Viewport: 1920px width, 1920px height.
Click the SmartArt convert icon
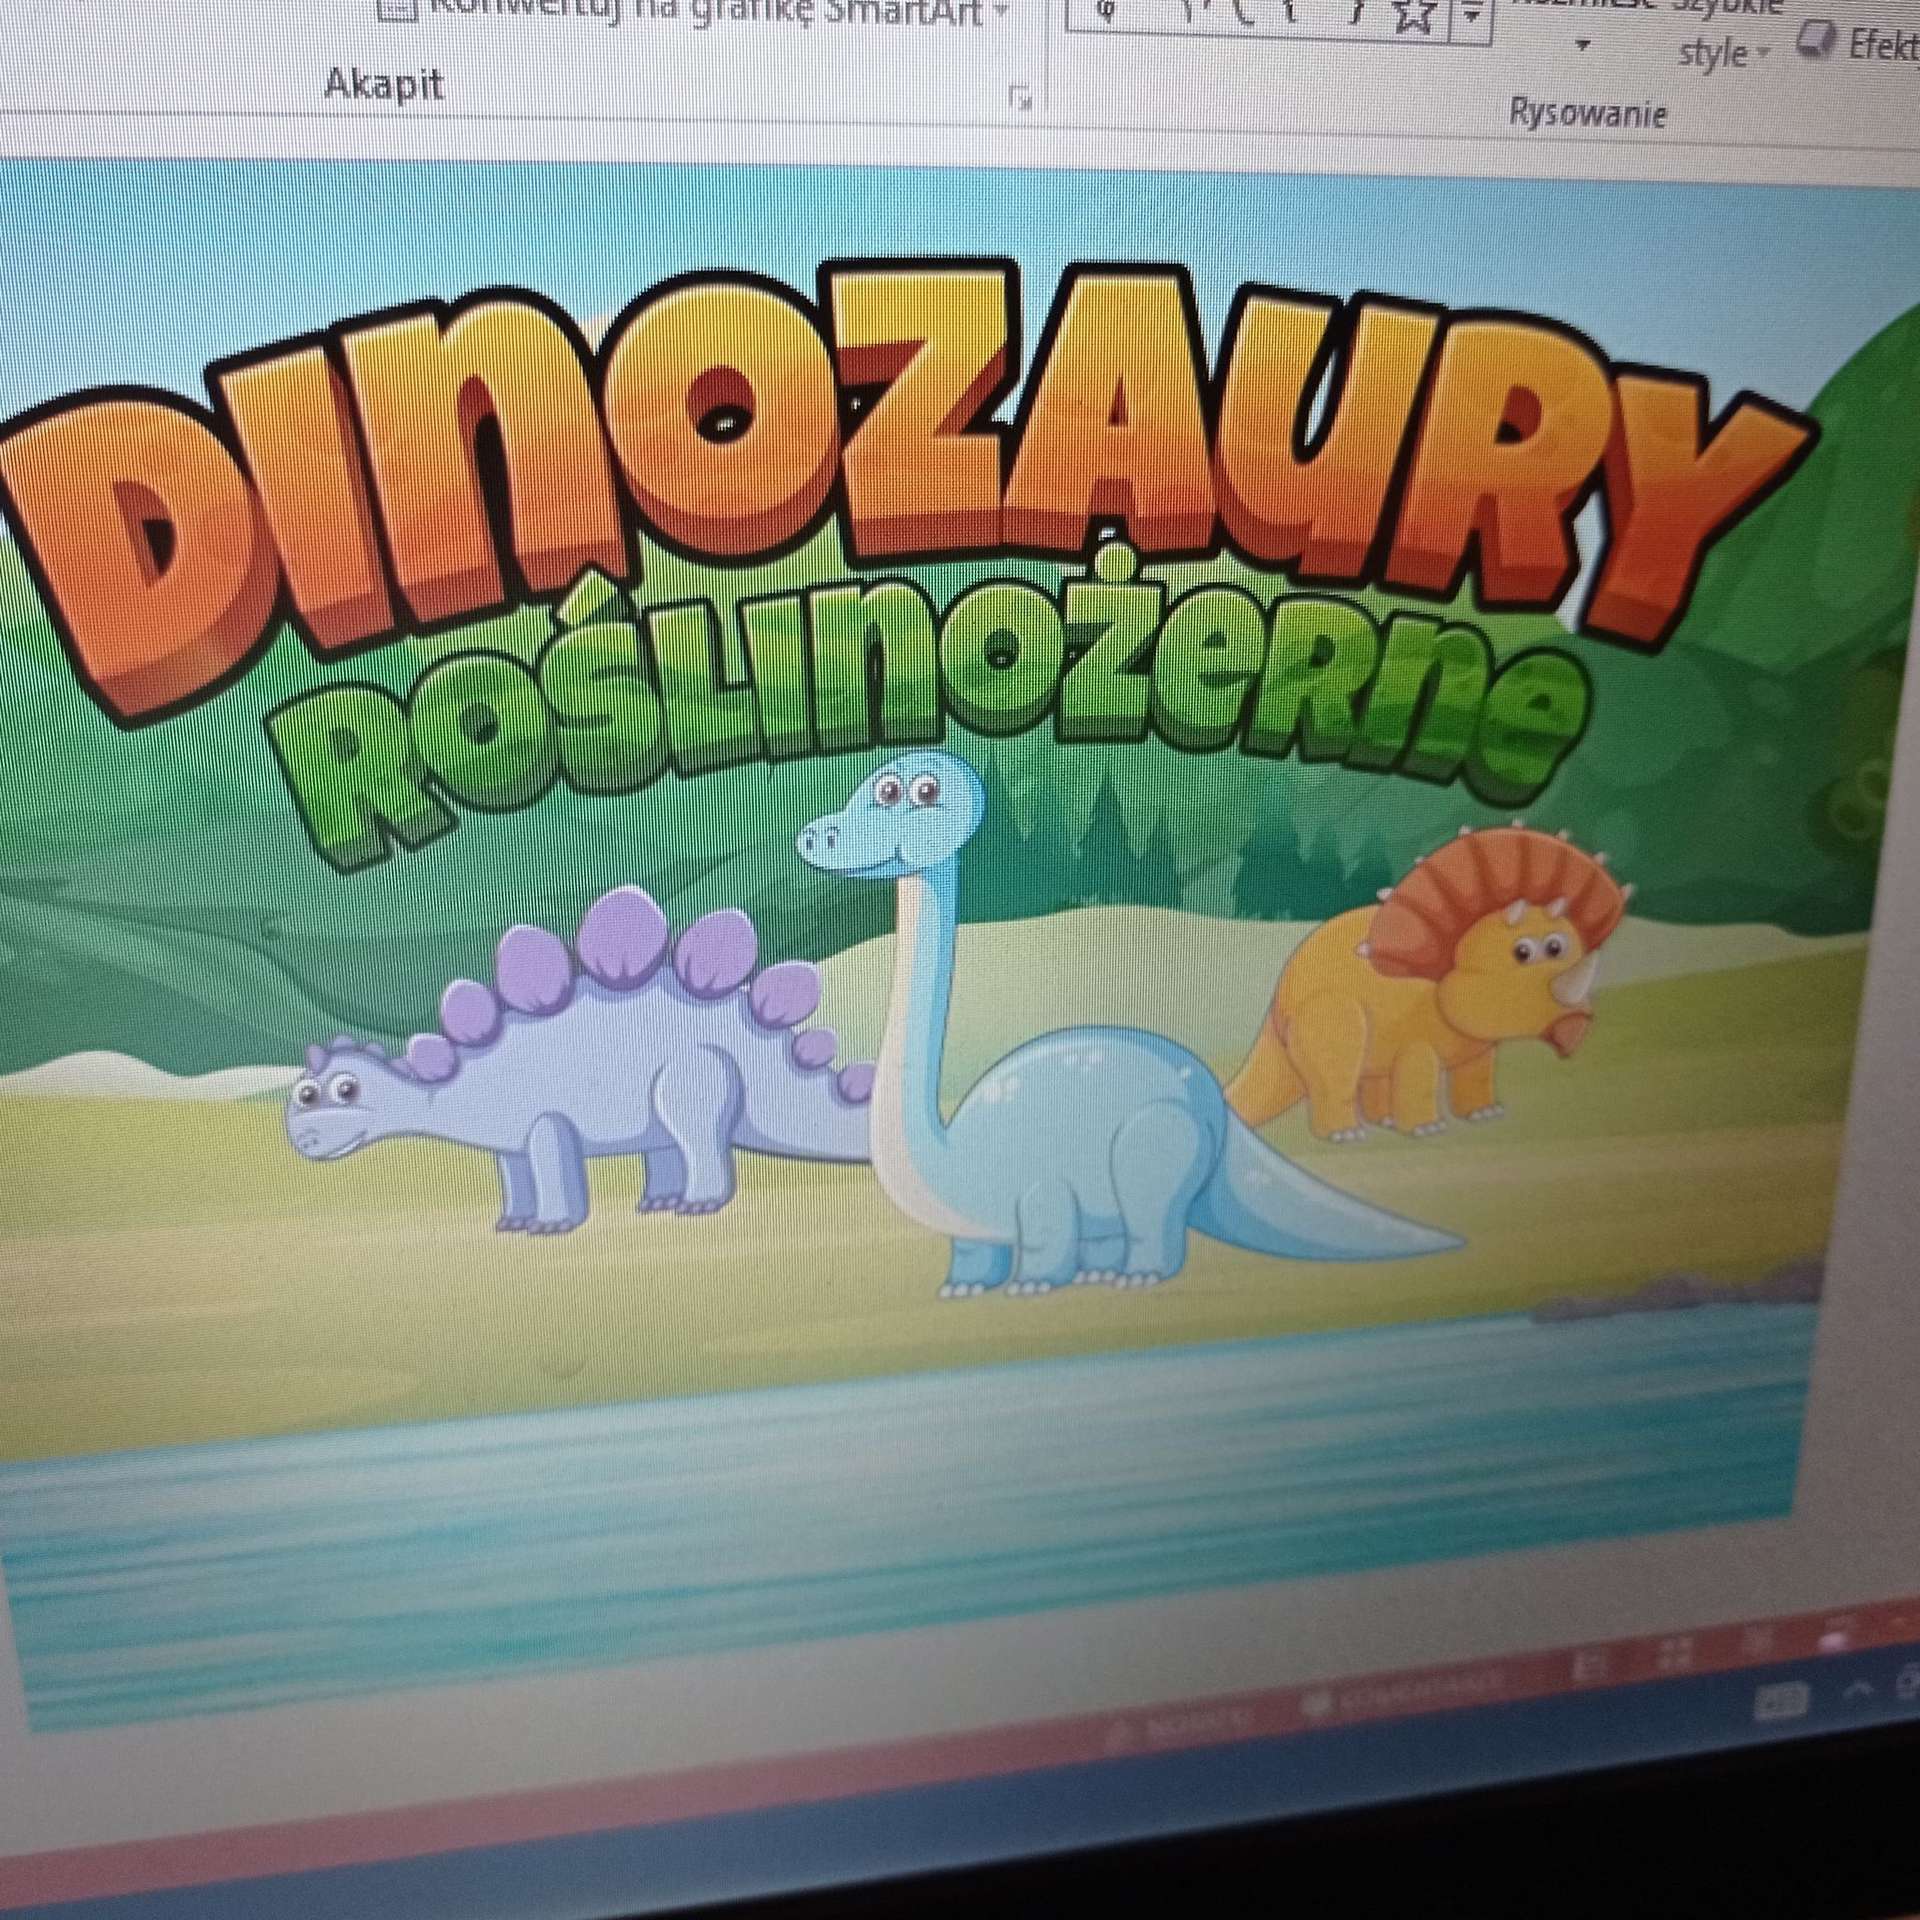click(395, 10)
